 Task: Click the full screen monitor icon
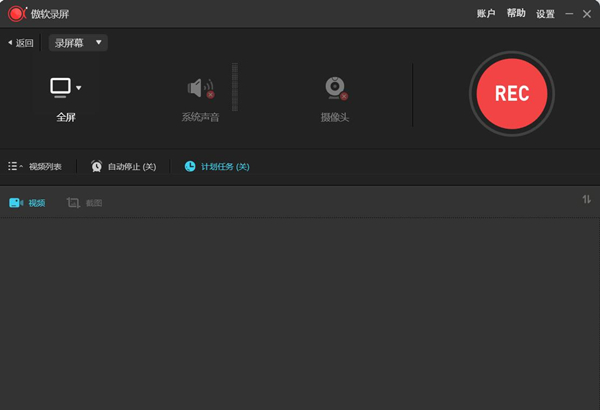pos(60,88)
